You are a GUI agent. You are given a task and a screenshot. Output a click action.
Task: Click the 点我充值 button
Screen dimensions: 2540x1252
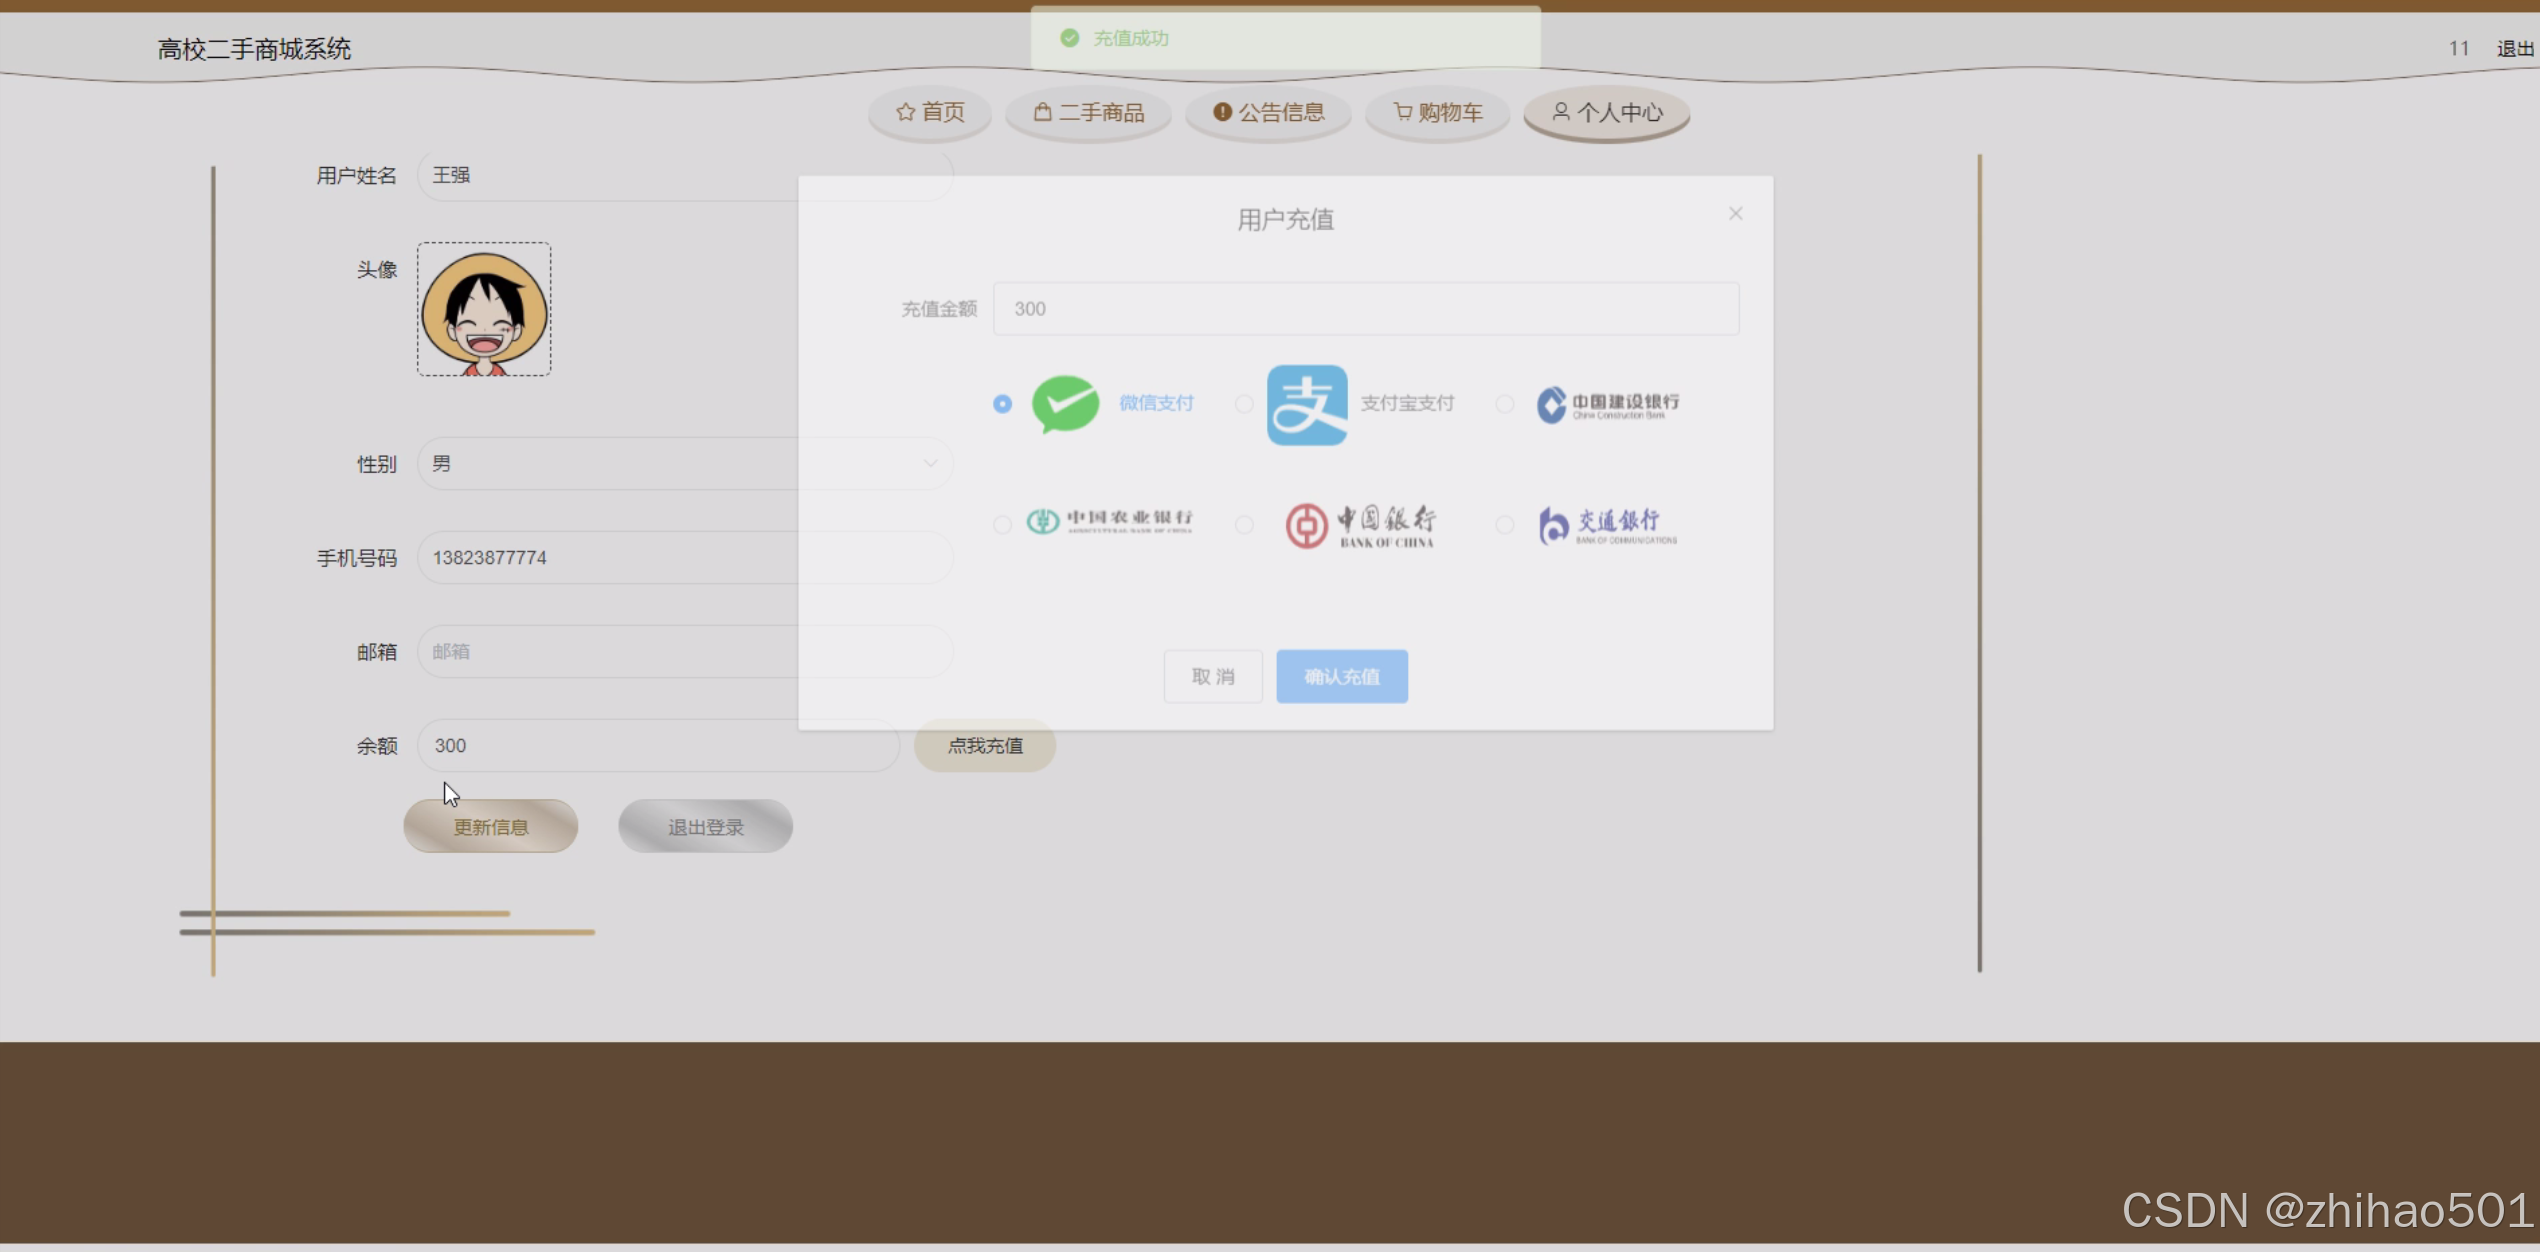click(985, 745)
